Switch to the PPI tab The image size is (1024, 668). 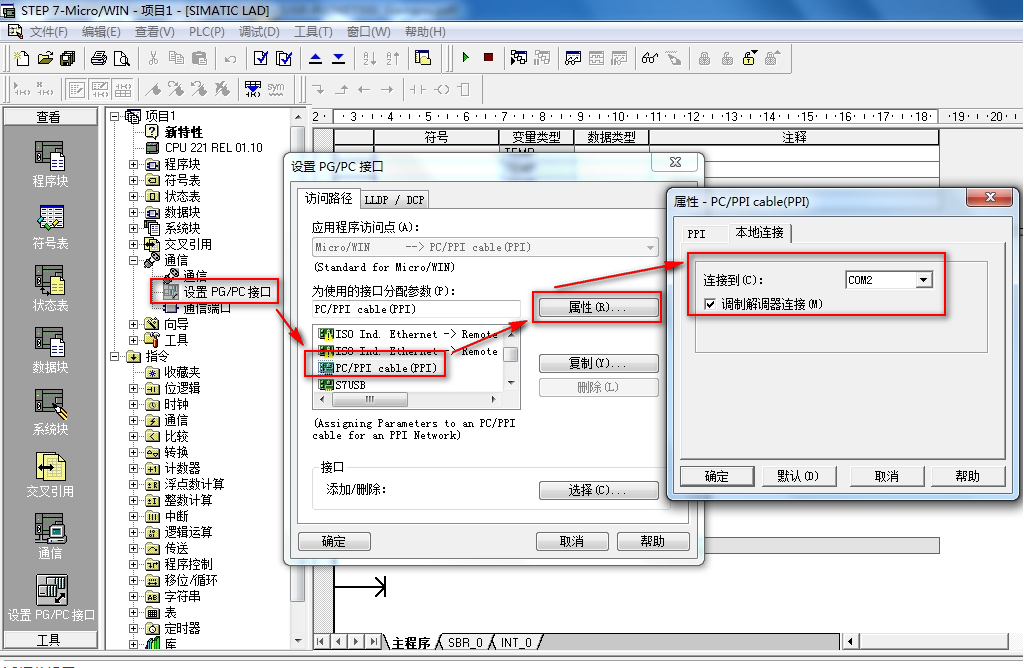coord(696,234)
